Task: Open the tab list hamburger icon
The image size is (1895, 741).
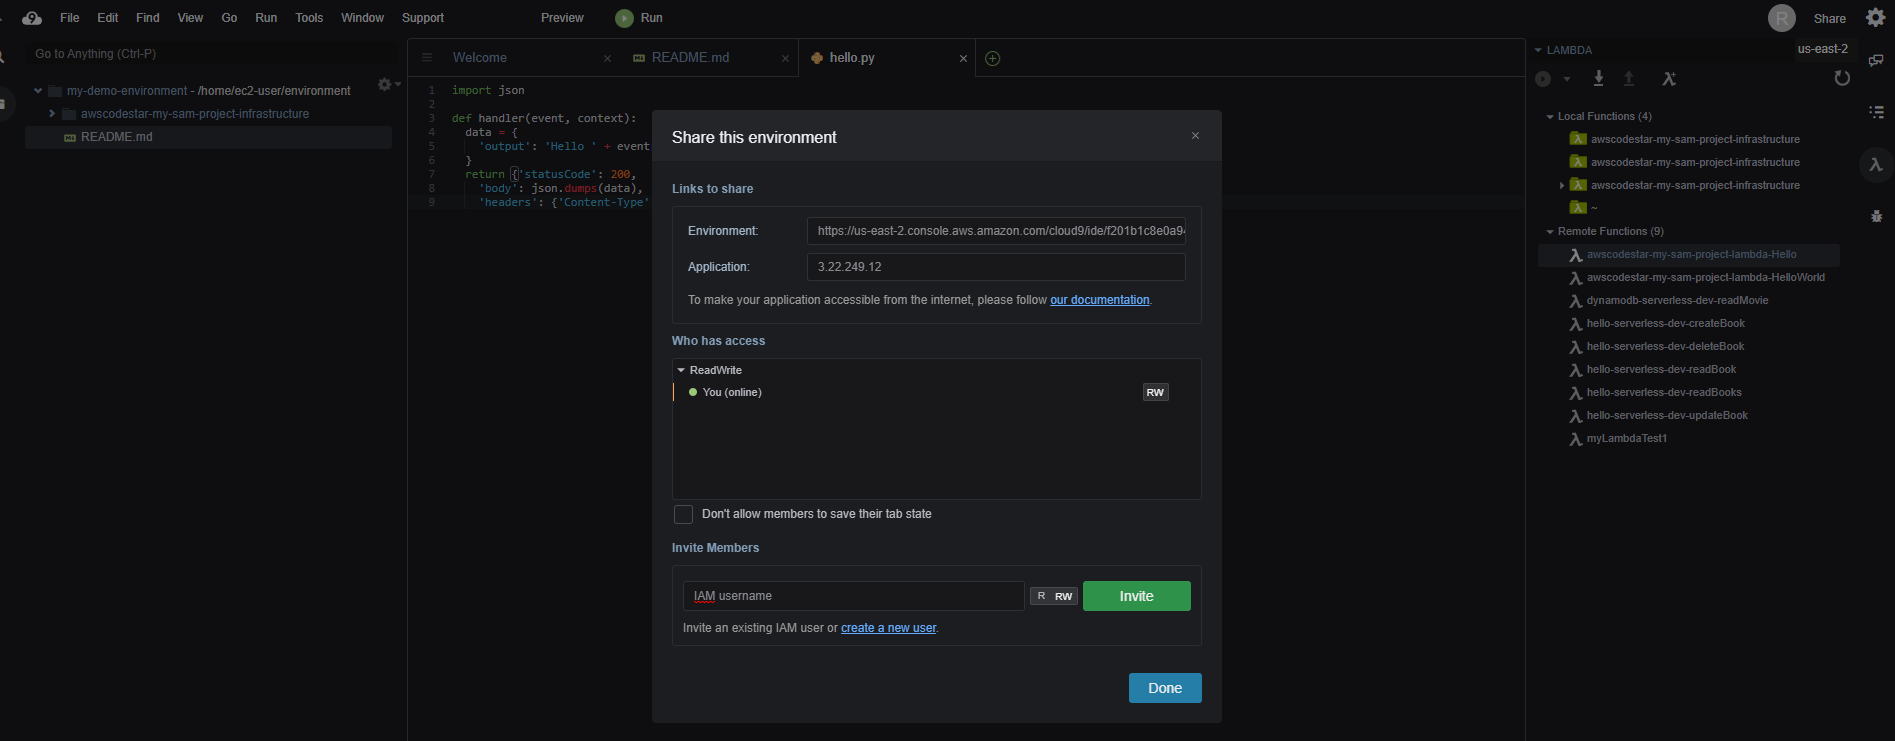Action: [427, 58]
